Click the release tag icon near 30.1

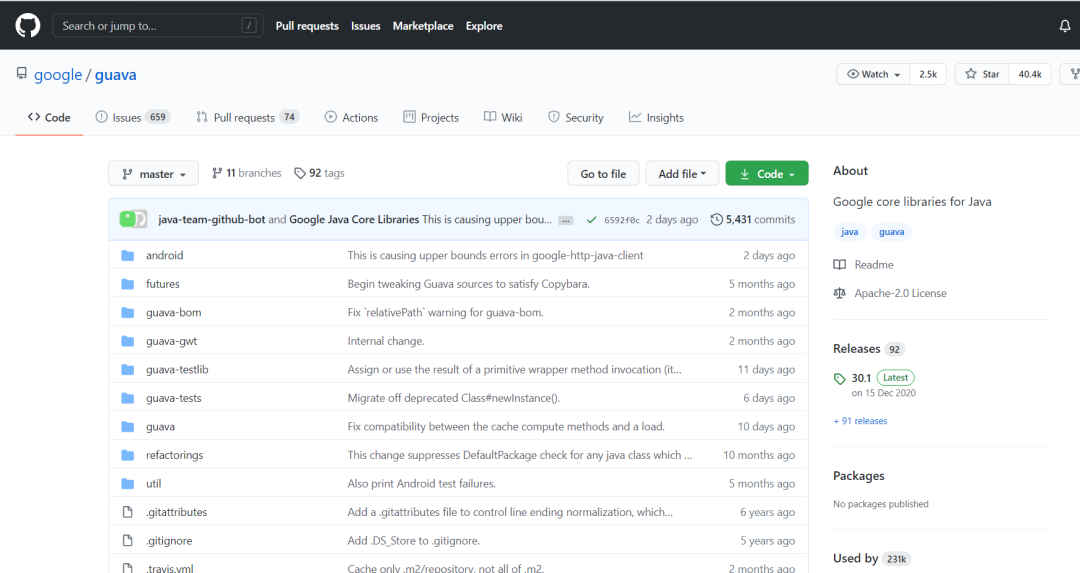click(840, 379)
